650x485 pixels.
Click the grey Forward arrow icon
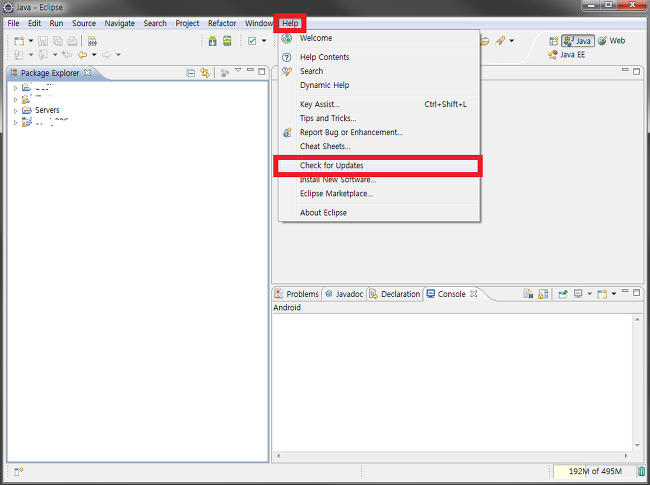coord(107,54)
